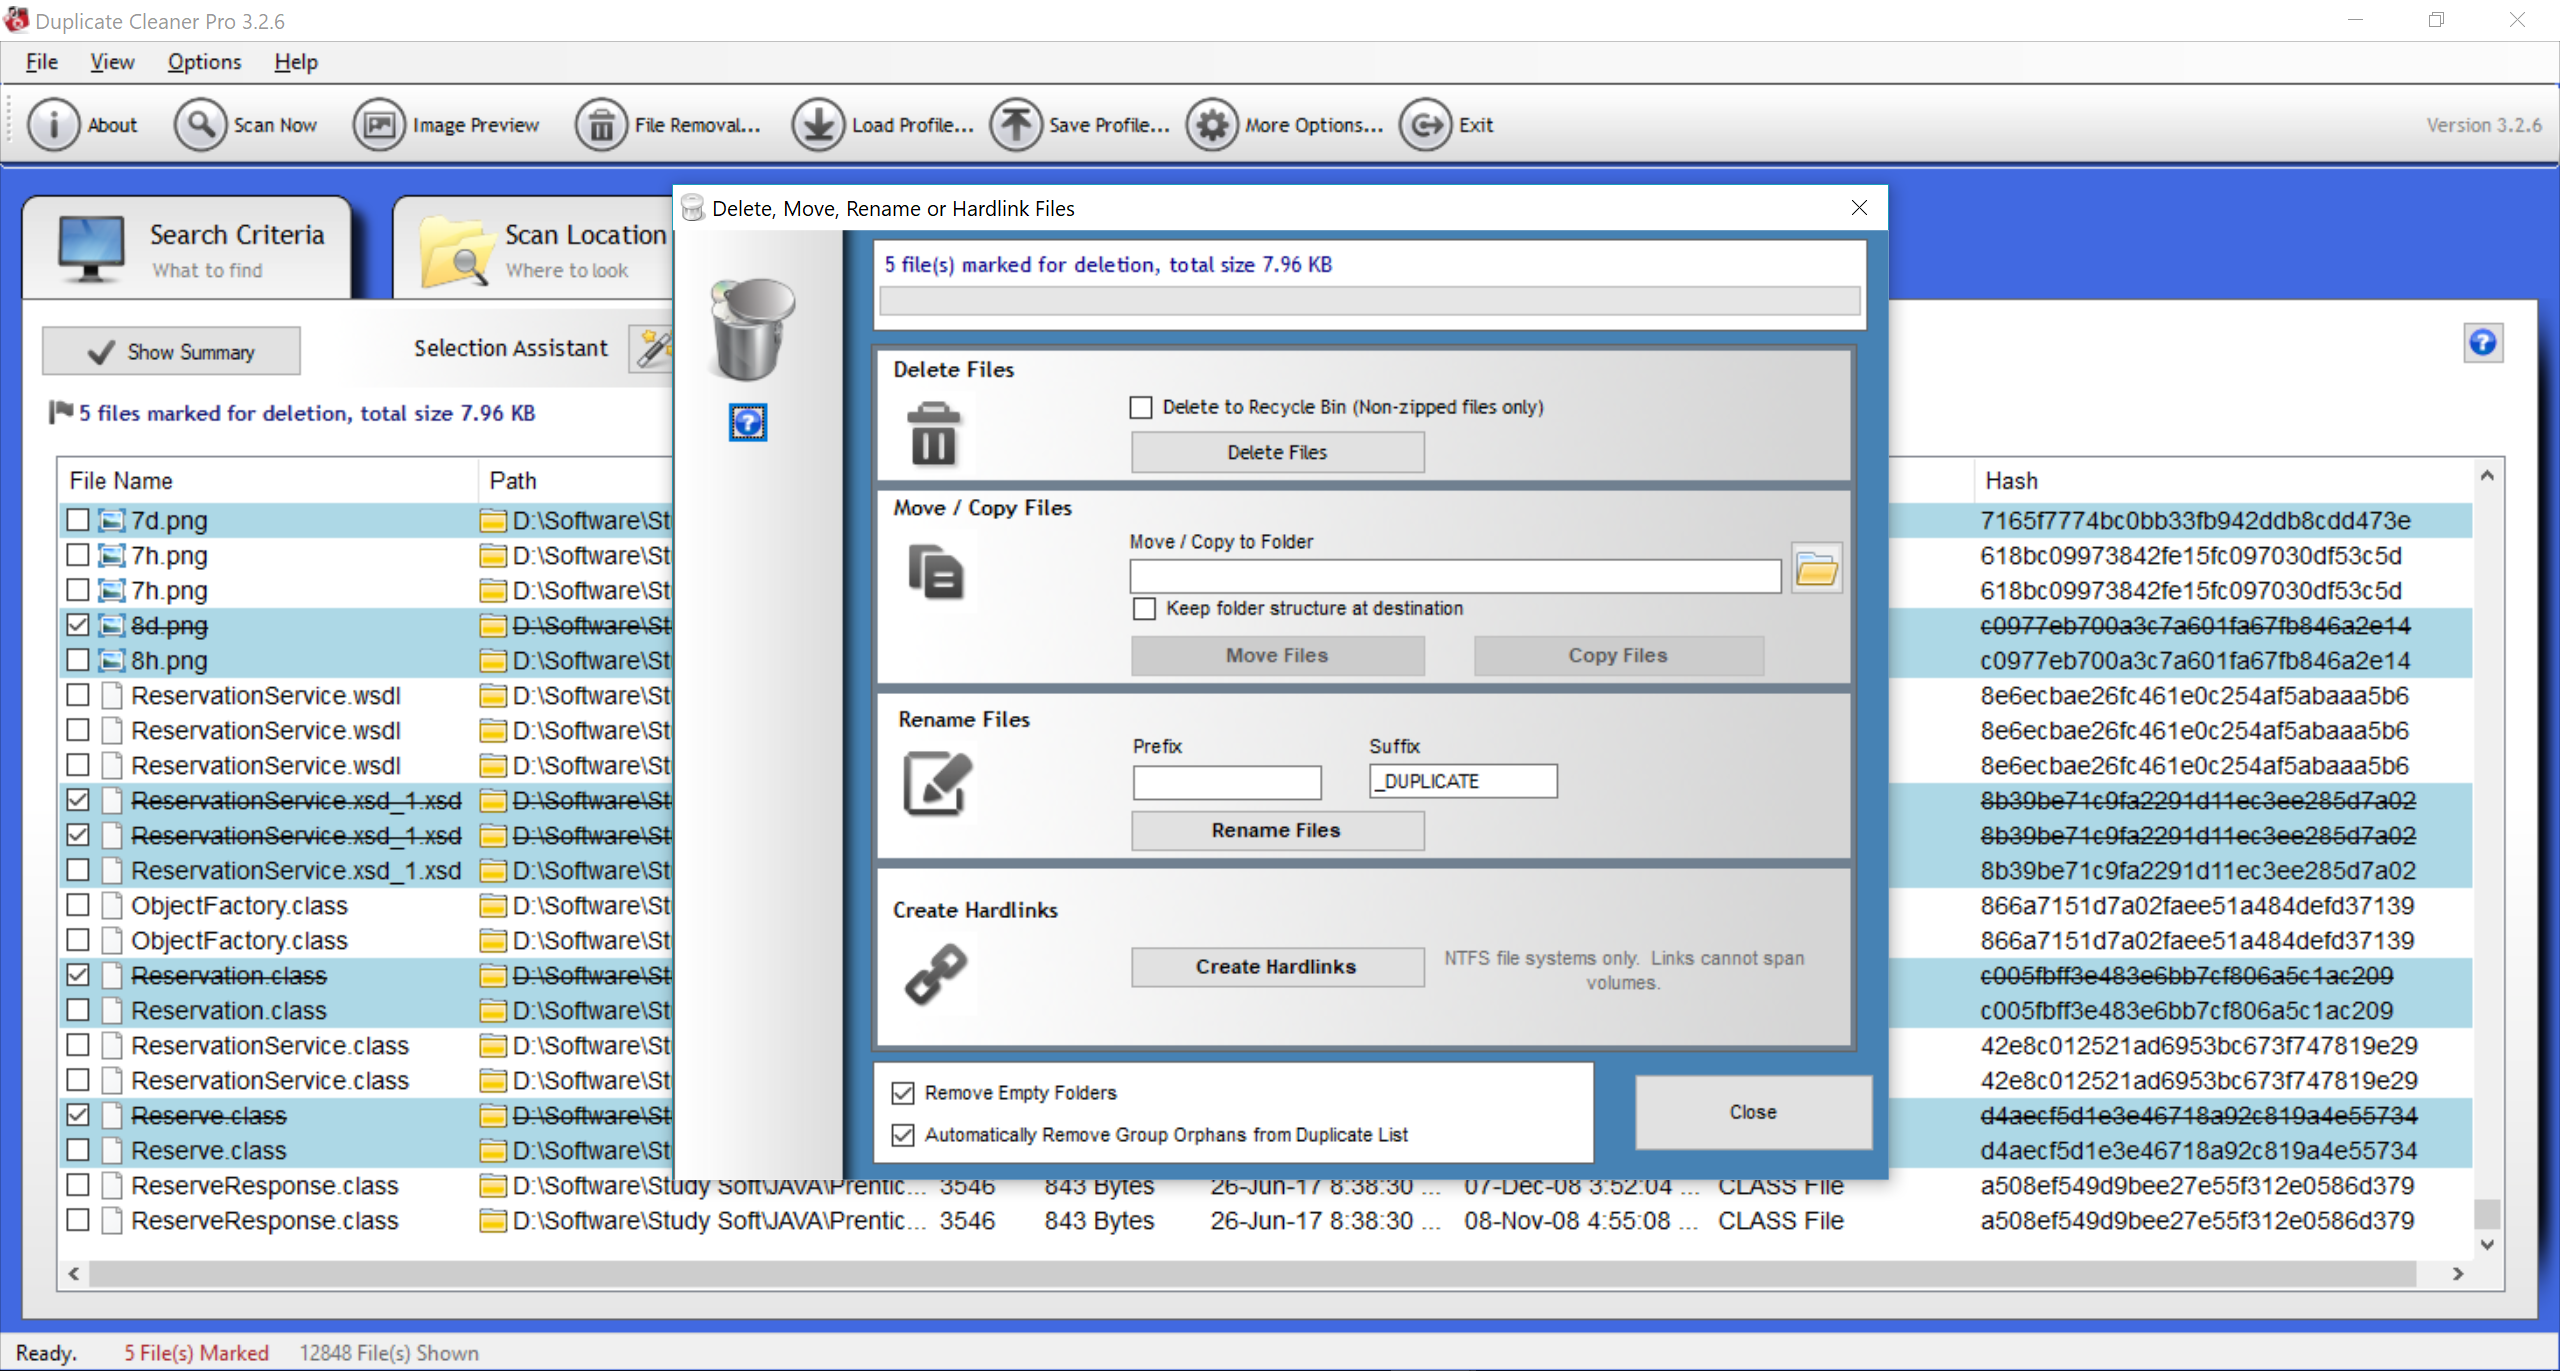Mark the 7d.png file checkbox
Image resolution: width=2560 pixels, height=1371 pixels.
[x=78, y=520]
